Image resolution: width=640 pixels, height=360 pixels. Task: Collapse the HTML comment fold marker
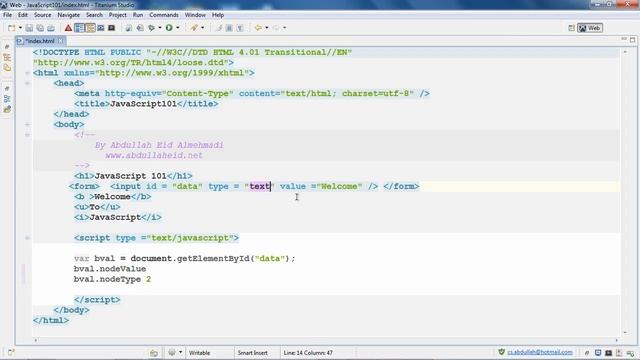[x=27, y=135]
